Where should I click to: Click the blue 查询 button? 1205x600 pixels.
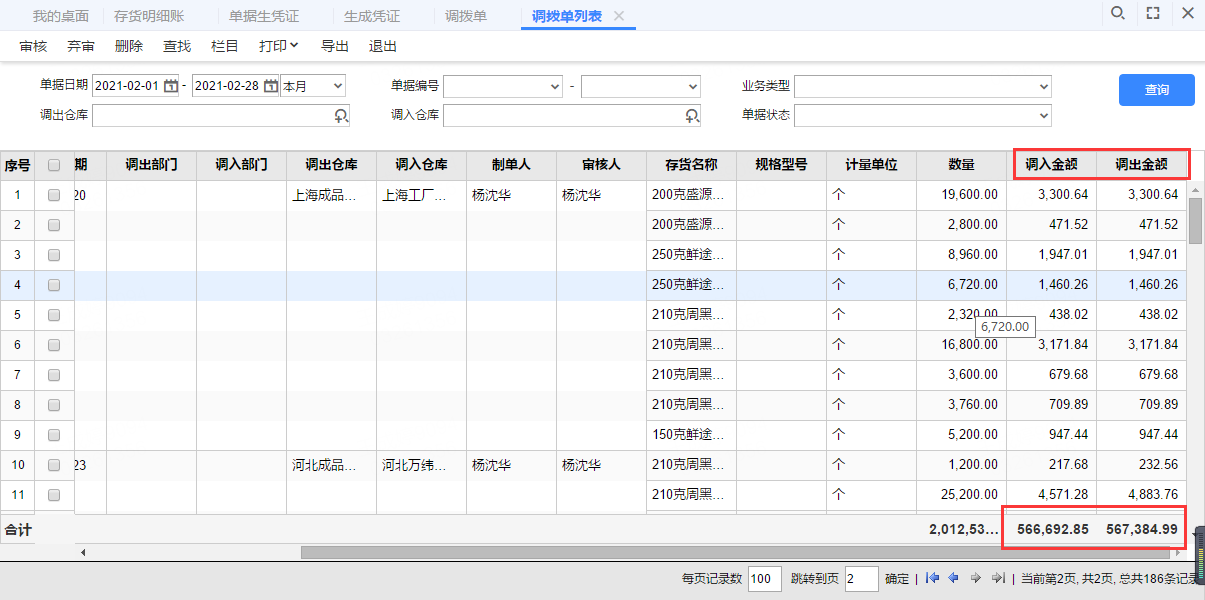(x=1157, y=89)
